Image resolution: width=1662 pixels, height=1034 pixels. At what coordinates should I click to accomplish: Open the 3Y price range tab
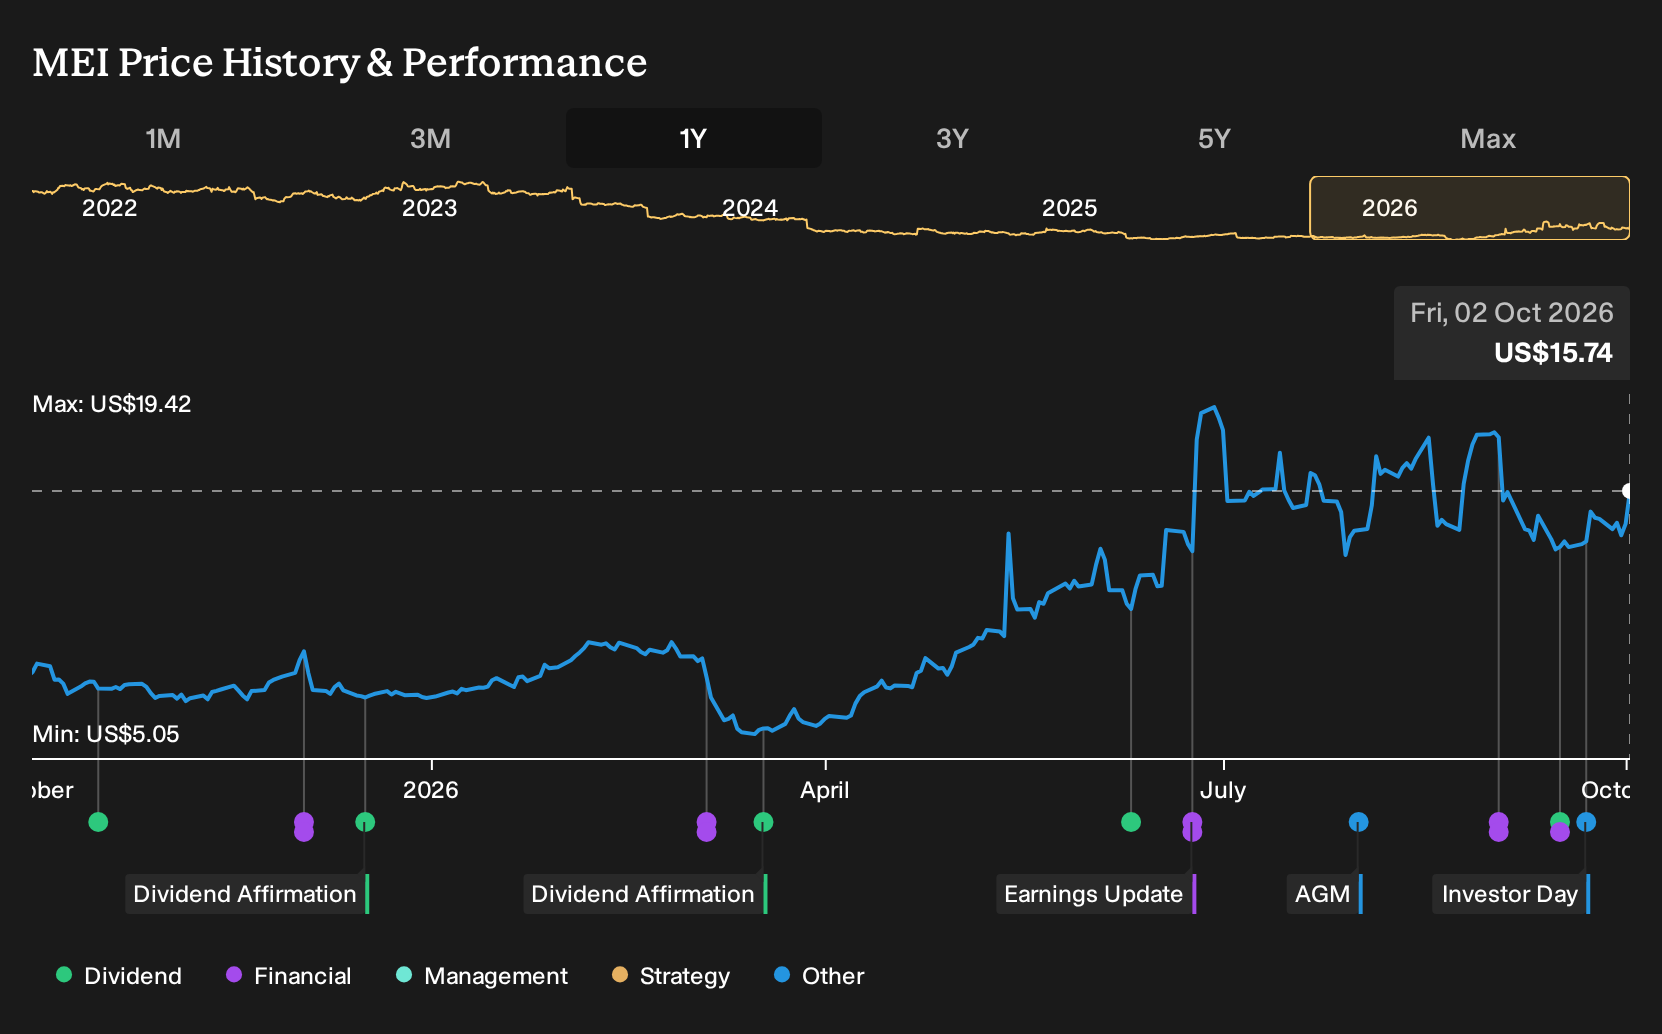click(952, 138)
